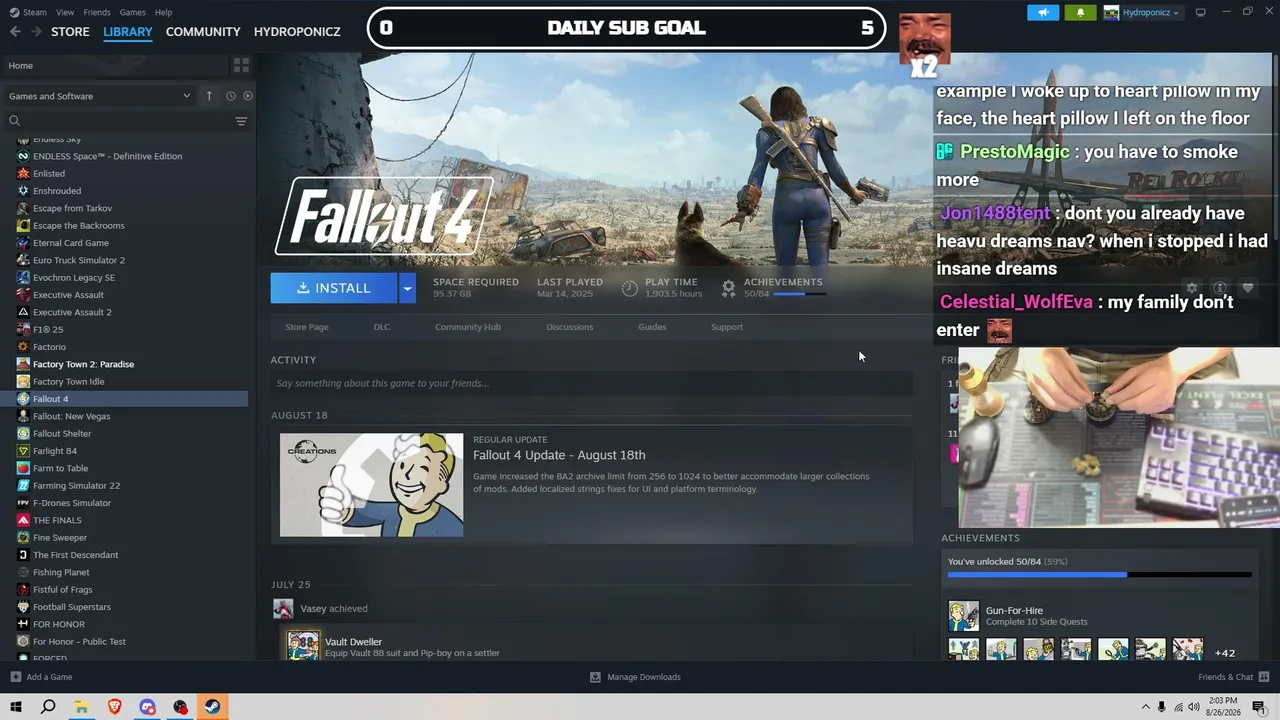
Task: Open the Fallout 4 DLC tab
Action: click(382, 327)
